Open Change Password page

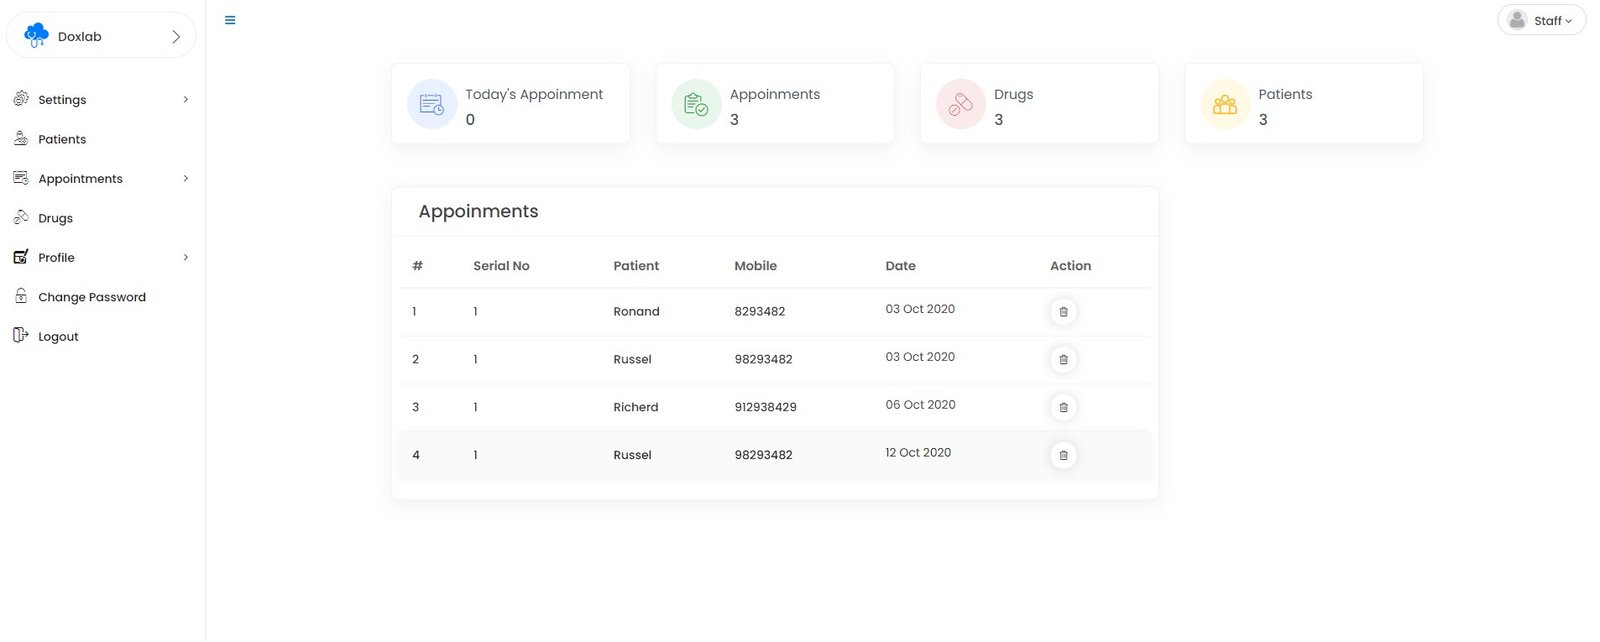[x=91, y=297]
